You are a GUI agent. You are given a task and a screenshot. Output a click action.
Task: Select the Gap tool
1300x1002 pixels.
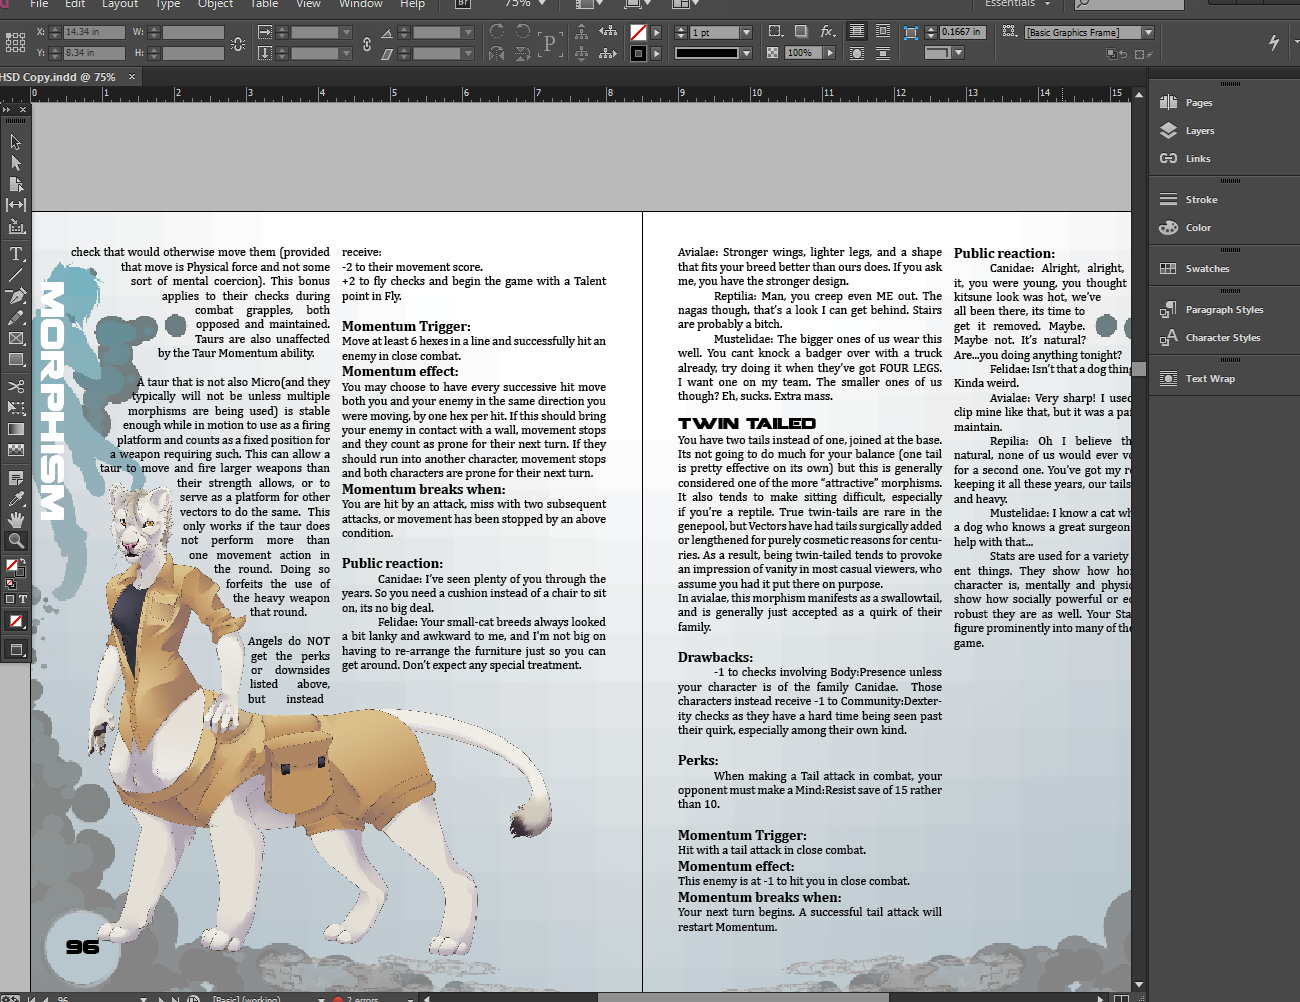16,205
